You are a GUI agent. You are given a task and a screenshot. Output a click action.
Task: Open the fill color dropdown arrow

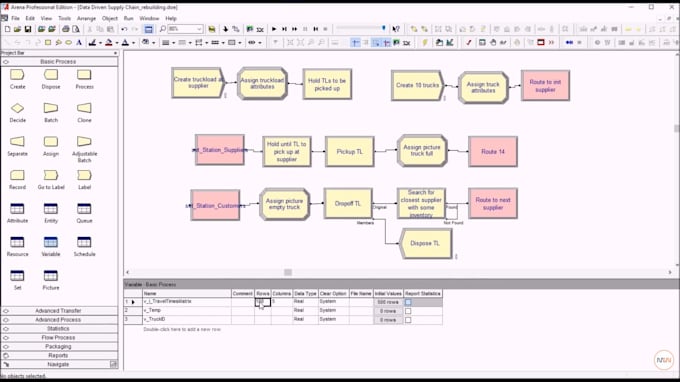tap(117, 42)
